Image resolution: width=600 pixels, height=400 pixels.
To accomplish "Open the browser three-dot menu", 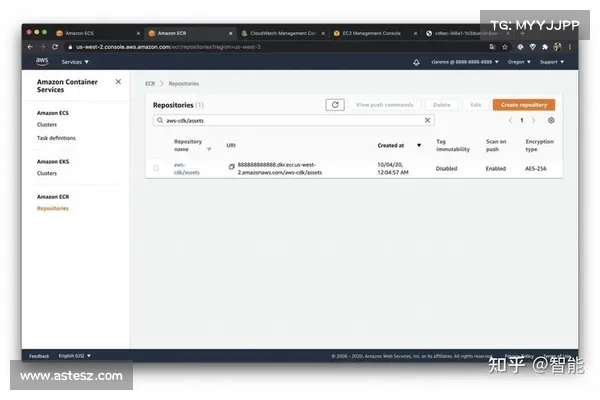I will [570, 47].
